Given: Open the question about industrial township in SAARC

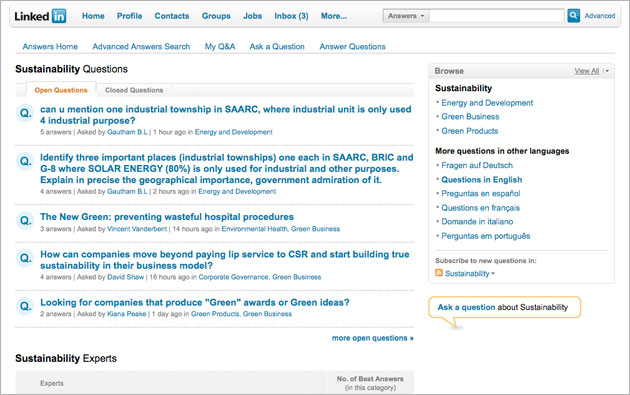Looking at the screenshot, I should click(225, 115).
